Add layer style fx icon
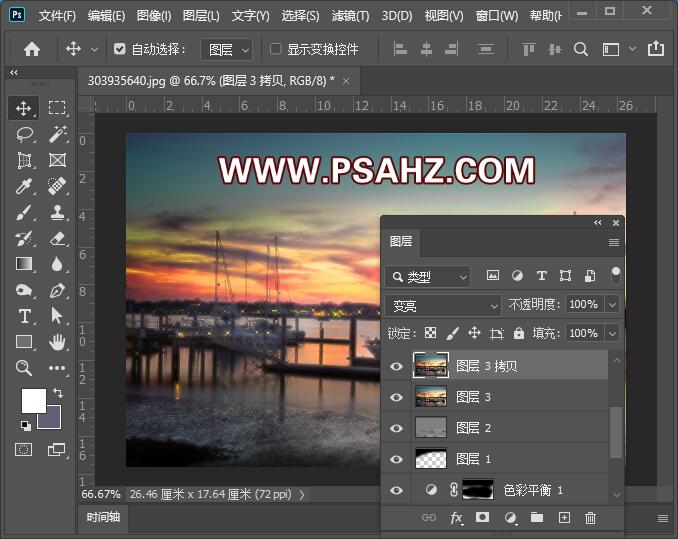 tap(457, 518)
